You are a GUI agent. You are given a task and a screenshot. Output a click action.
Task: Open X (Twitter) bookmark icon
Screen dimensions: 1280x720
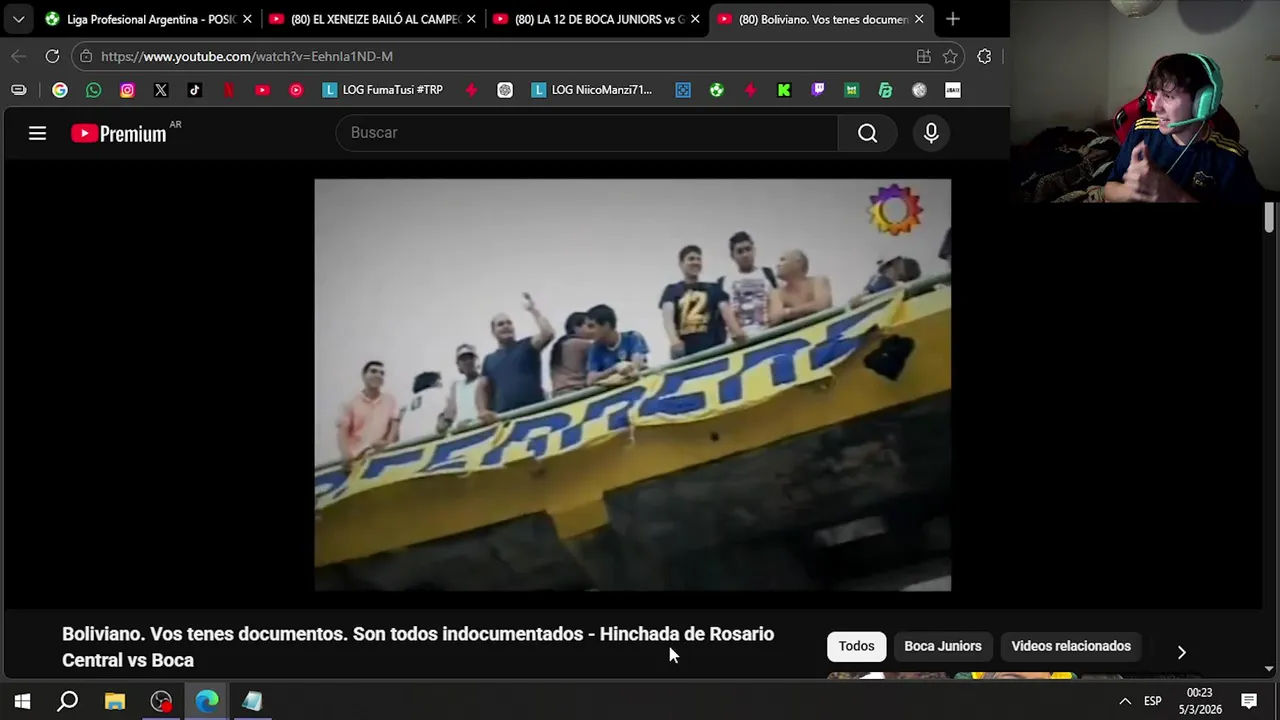[161, 90]
